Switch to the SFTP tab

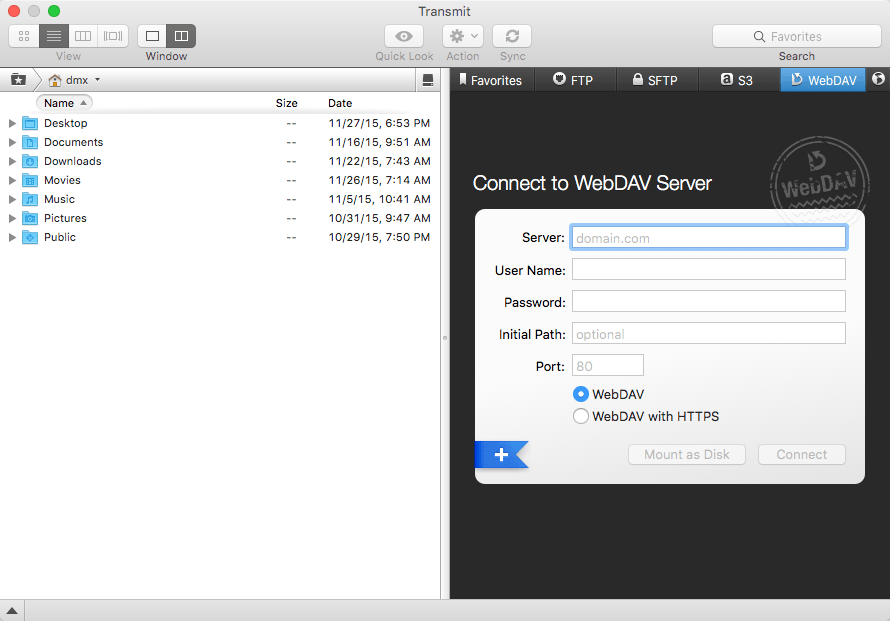pos(657,80)
